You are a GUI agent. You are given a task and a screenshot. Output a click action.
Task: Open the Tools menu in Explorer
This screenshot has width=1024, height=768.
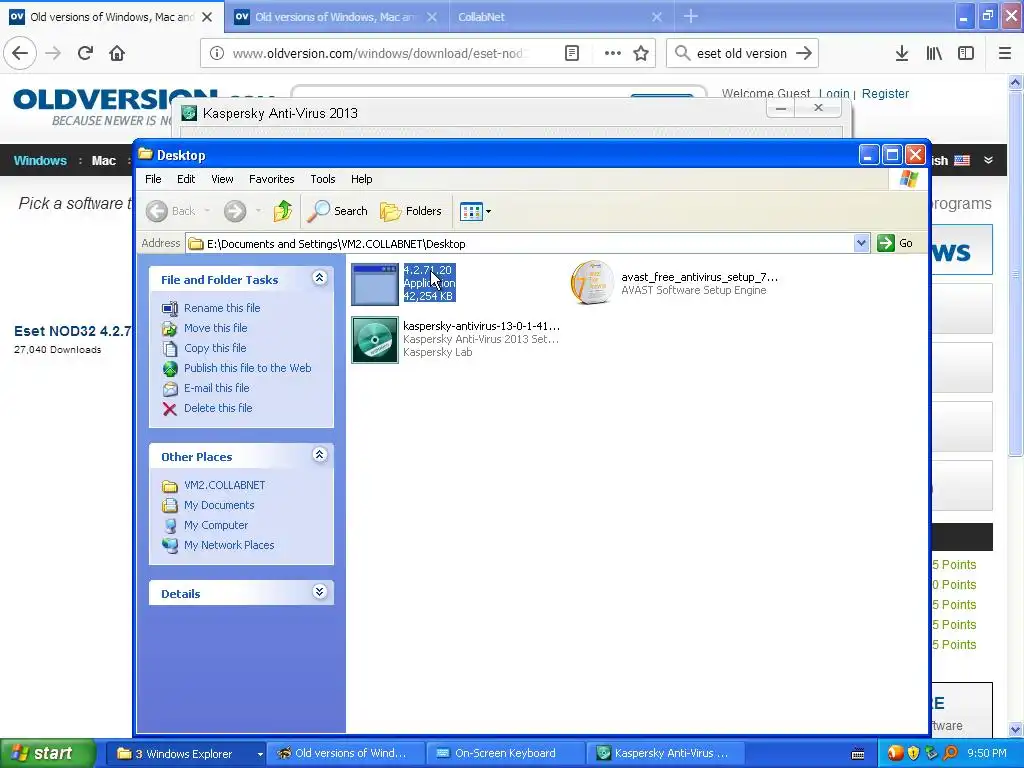point(323,179)
